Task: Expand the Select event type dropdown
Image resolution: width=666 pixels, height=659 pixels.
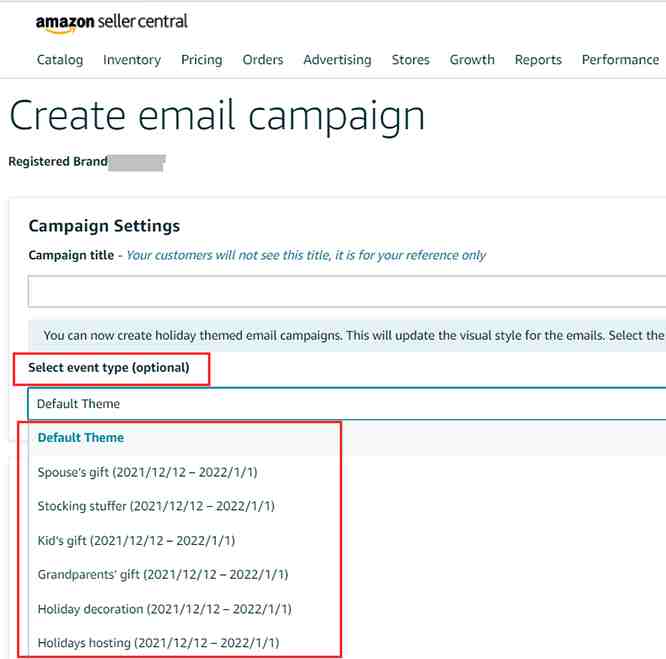Action: tap(346, 404)
